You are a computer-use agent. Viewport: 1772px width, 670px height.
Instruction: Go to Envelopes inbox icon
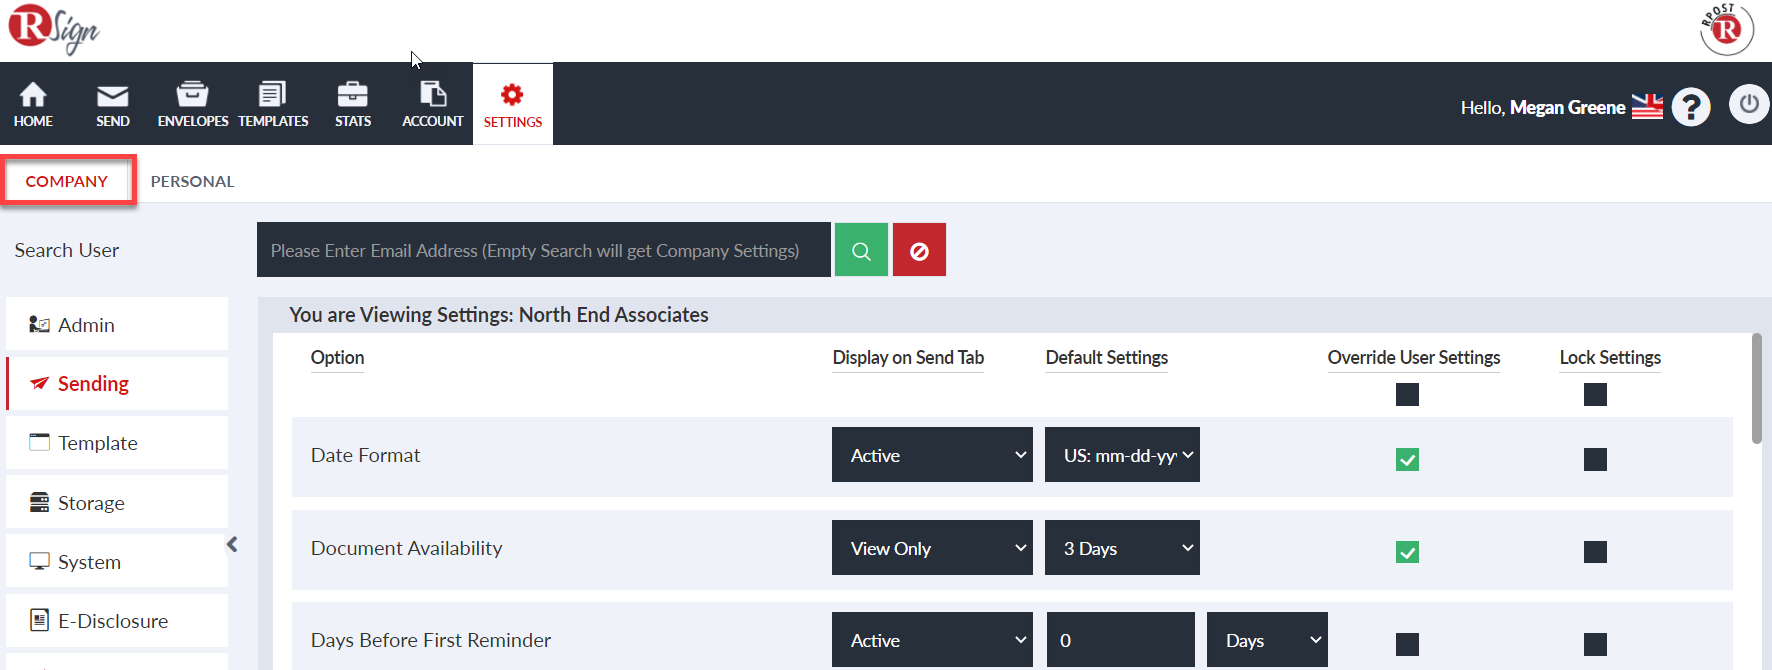192,94
